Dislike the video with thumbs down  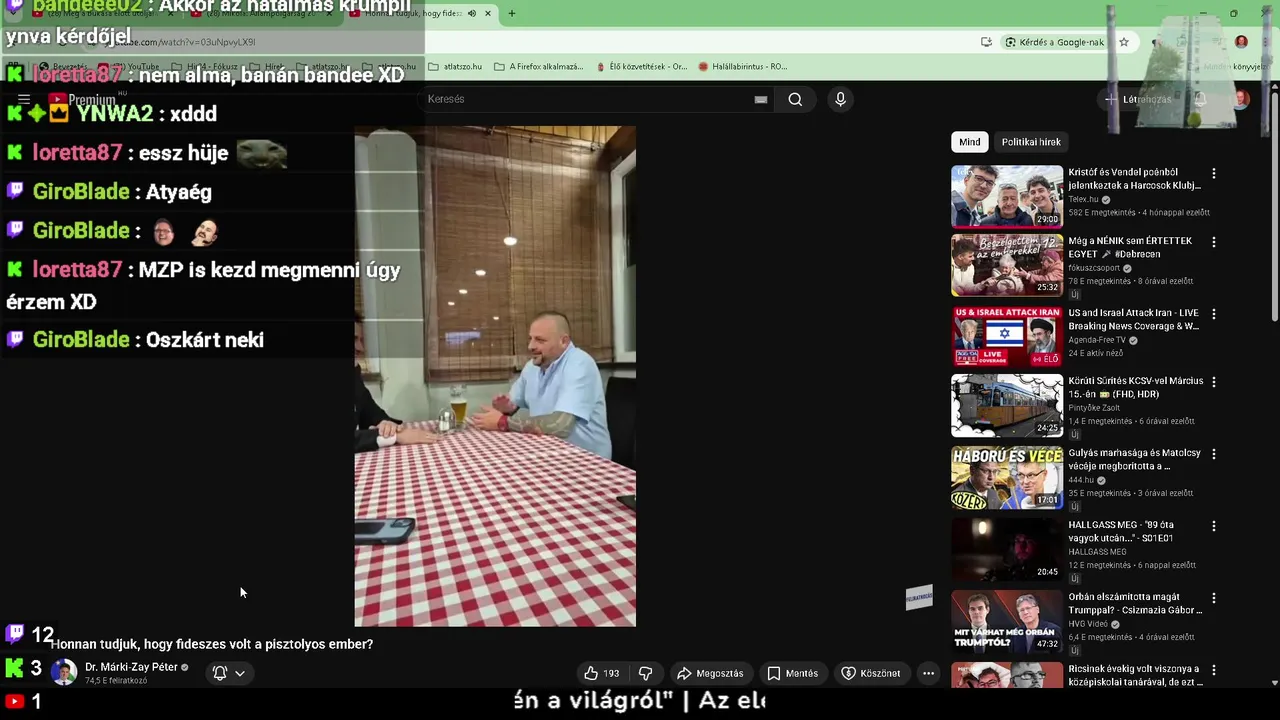click(x=646, y=673)
